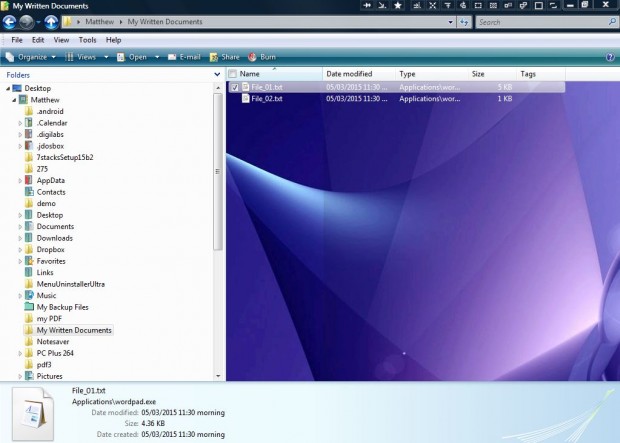Collapse the Folders pane chevron
This screenshot has width=620, height=443.
[x=217, y=74]
